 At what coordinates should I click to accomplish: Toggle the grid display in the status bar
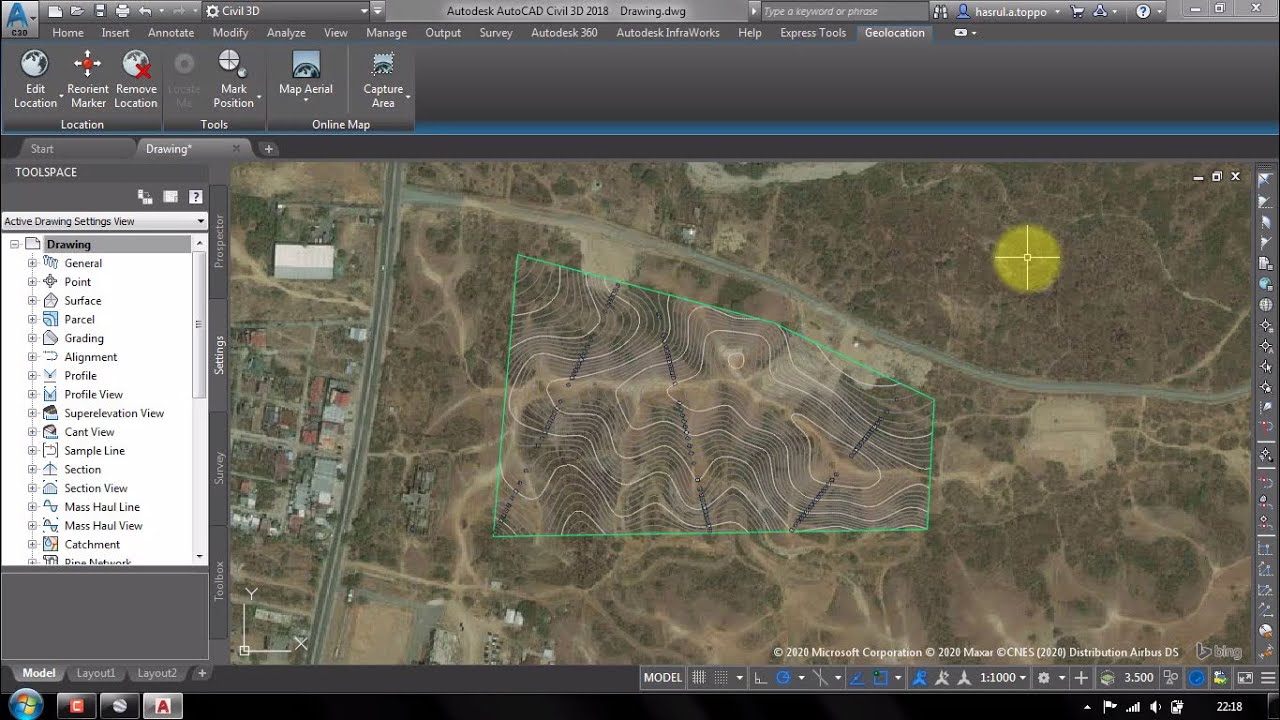pos(699,677)
